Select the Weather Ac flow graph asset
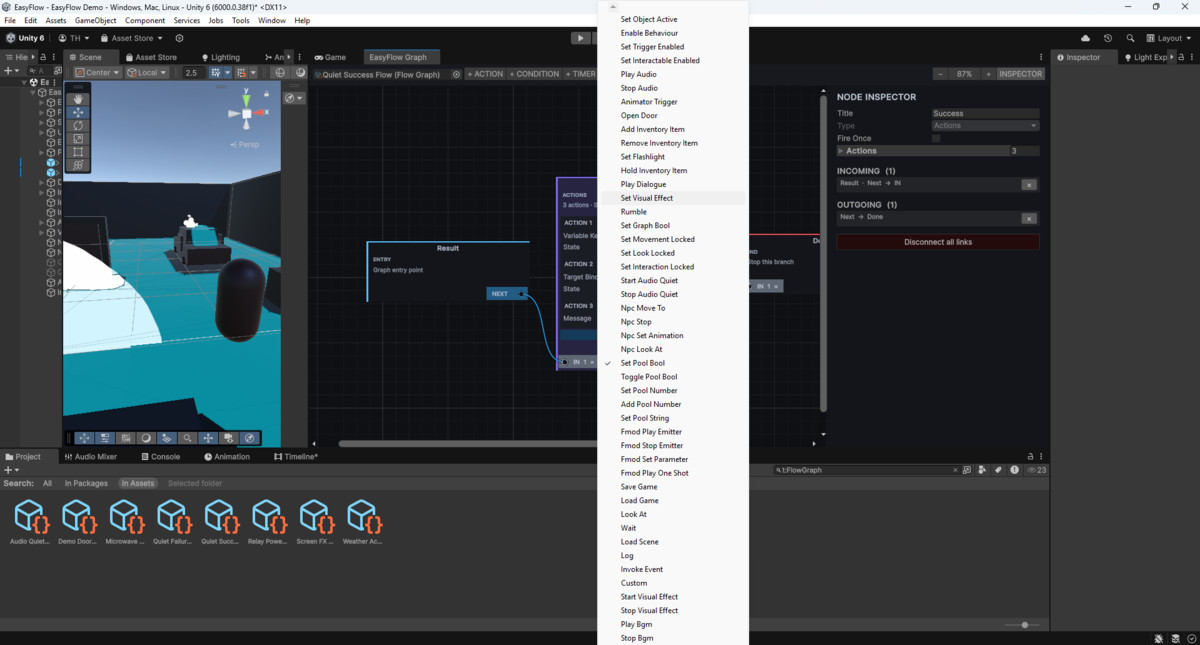Image resolution: width=1200 pixels, height=645 pixels. (x=362, y=522)
